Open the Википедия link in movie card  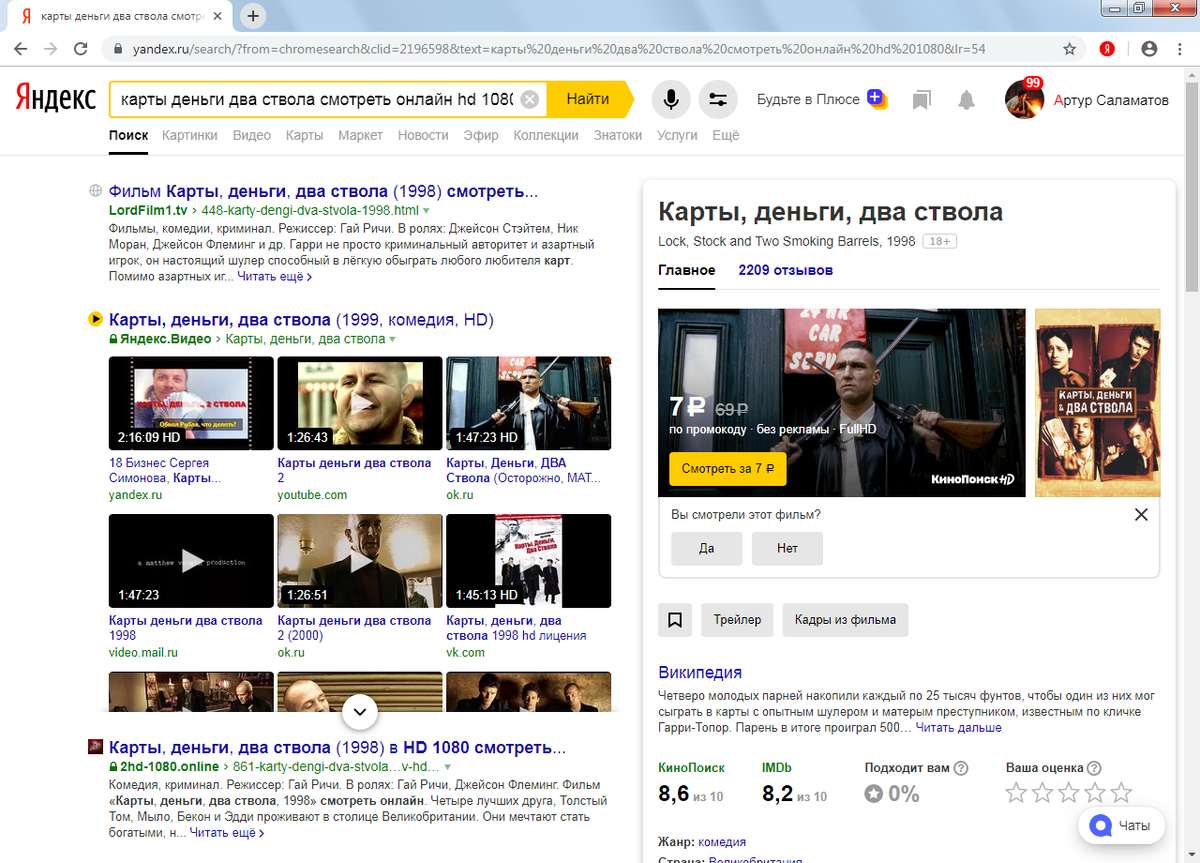[700, 672]
